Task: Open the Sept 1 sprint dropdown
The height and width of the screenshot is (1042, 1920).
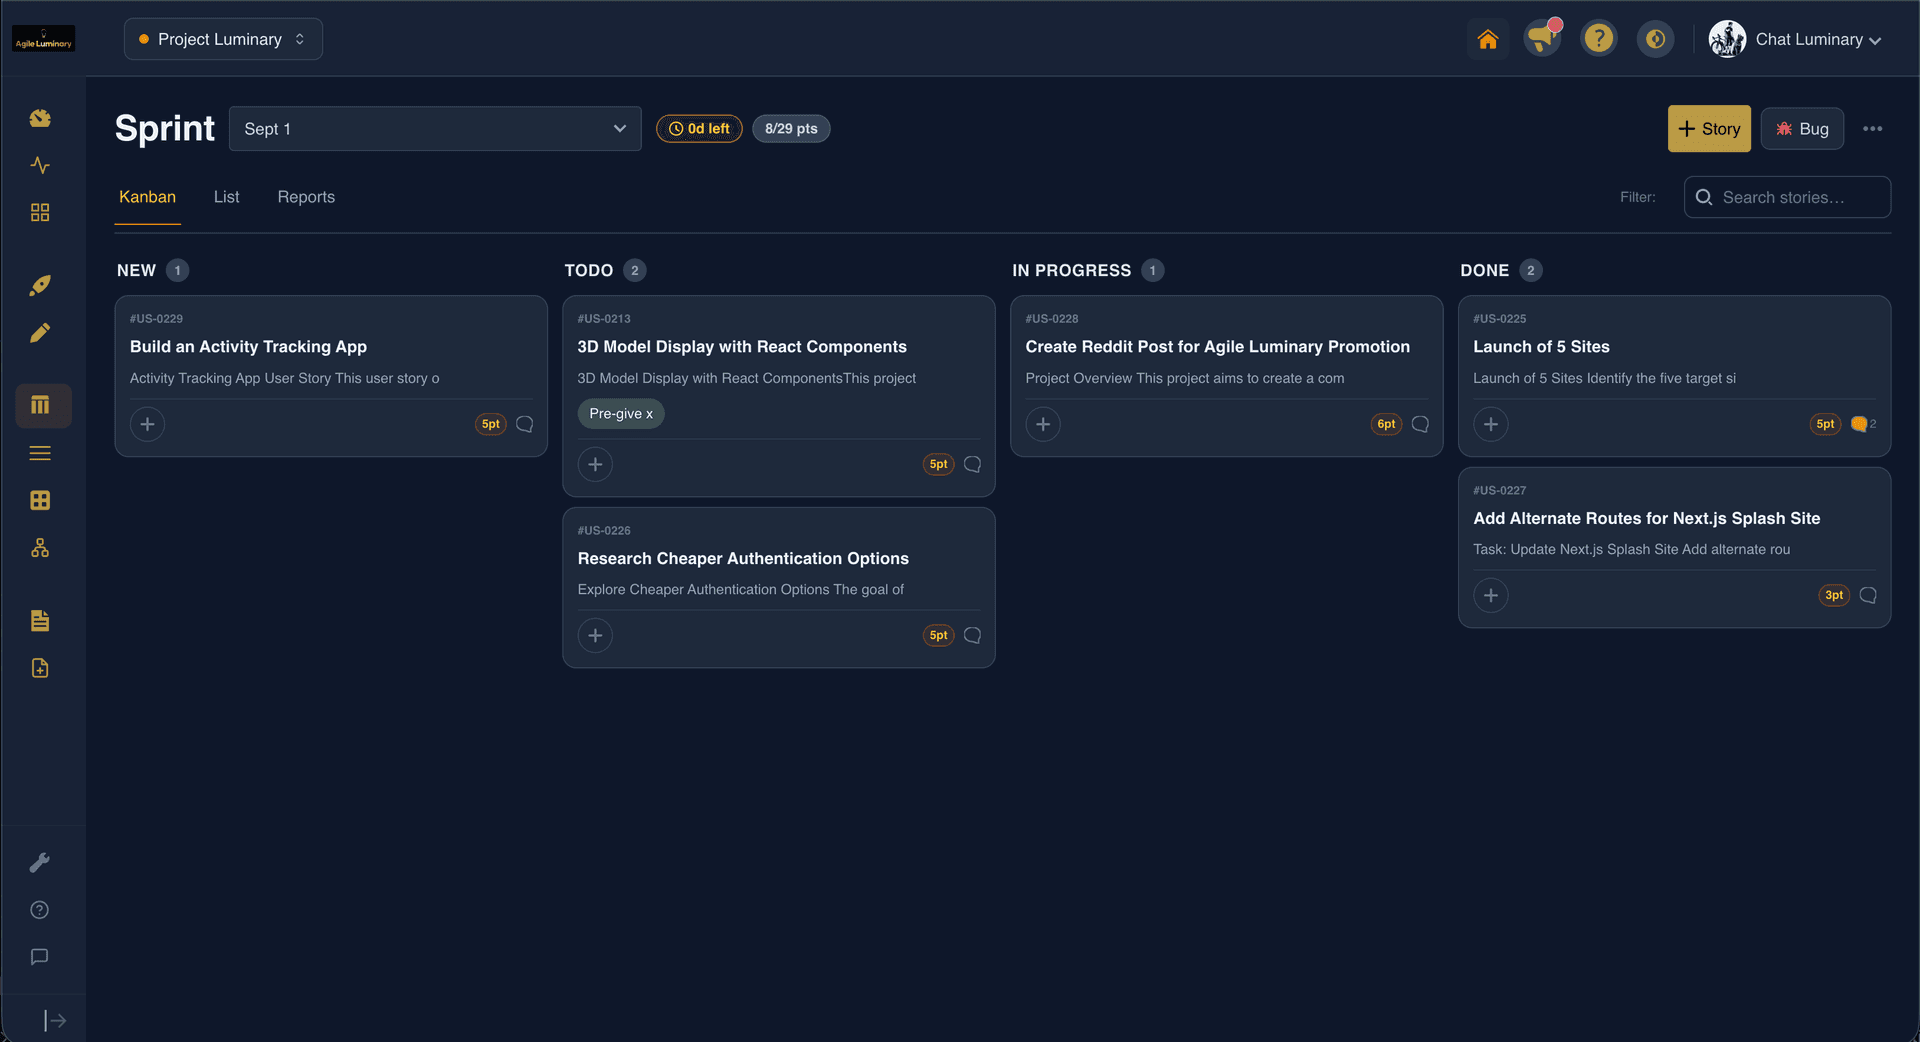Action: [435, 129]
